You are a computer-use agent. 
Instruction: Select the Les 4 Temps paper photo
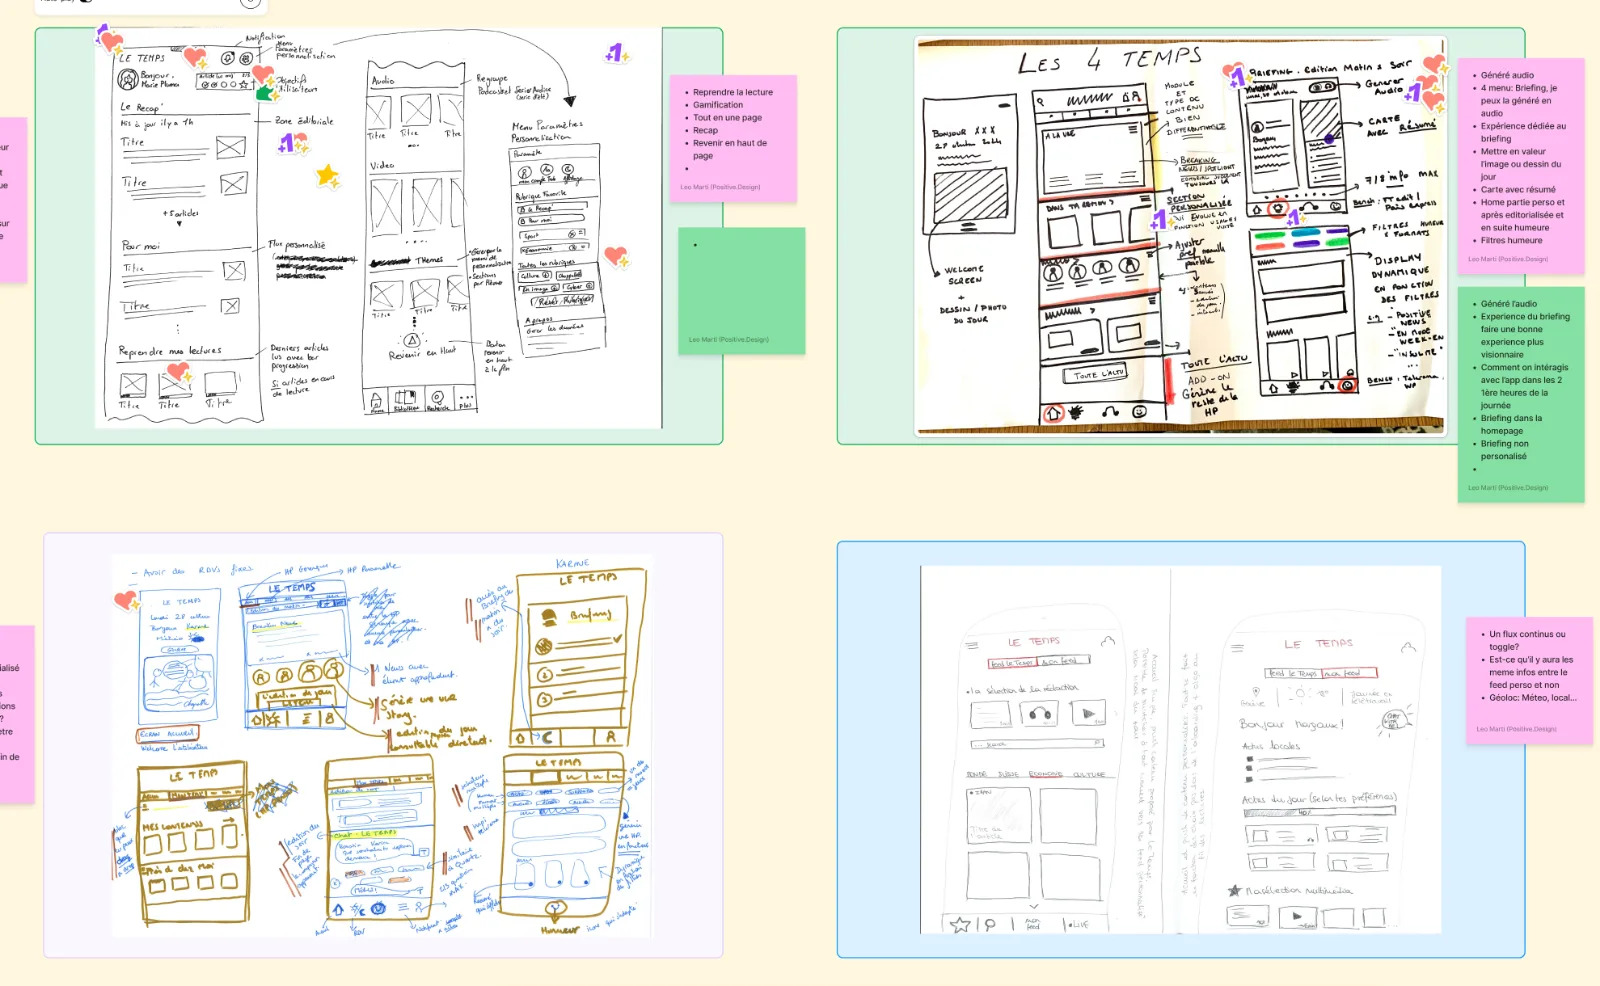(1181, 236)
